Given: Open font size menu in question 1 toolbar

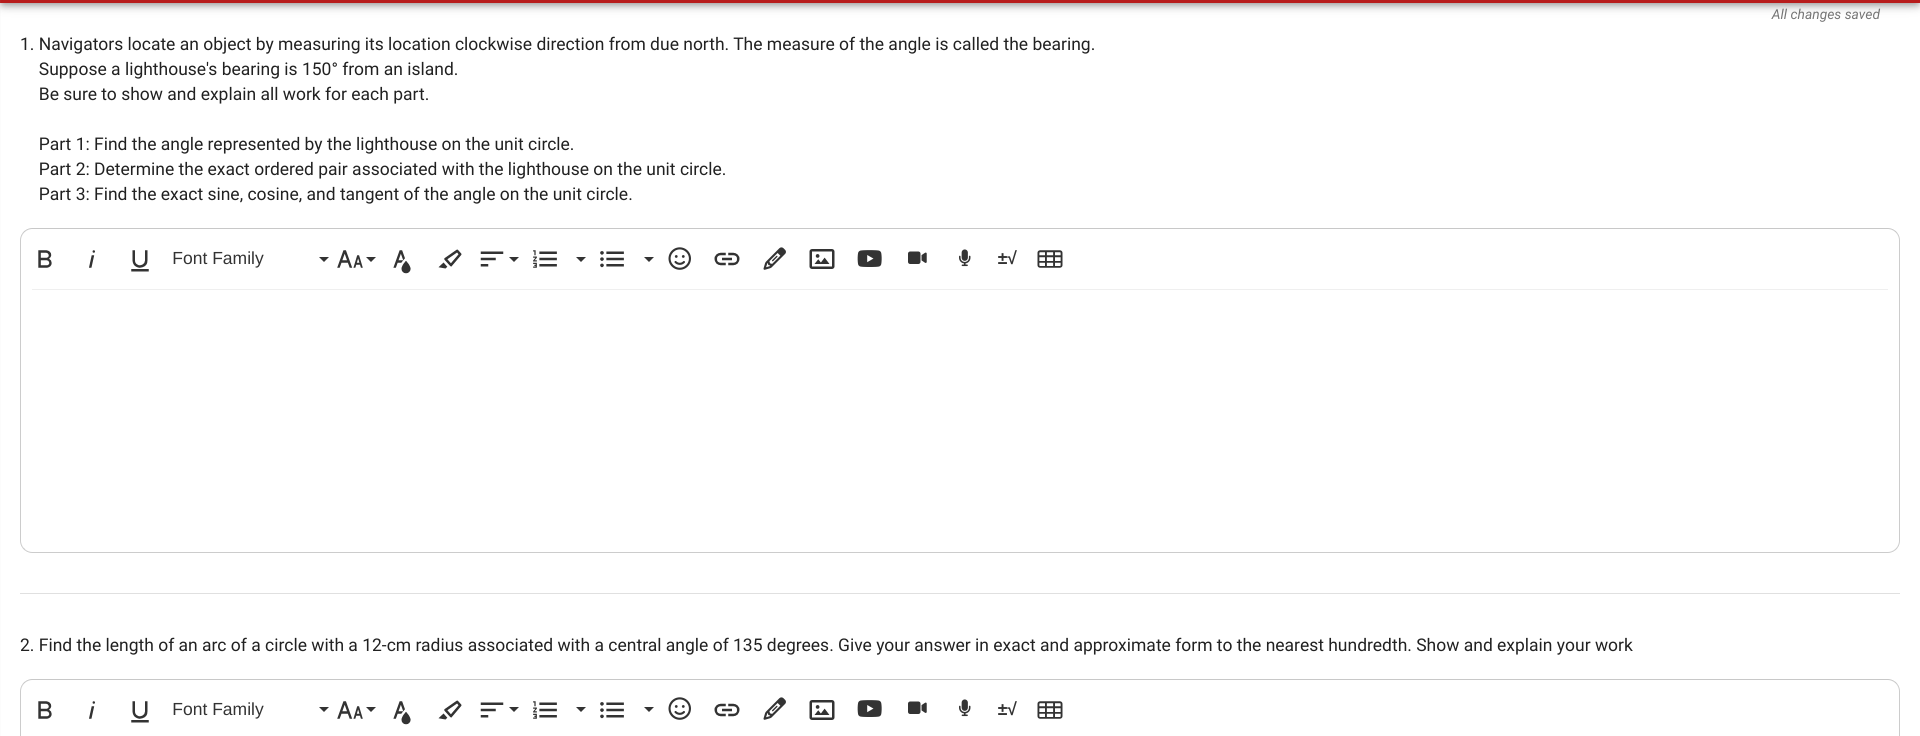Looking at the screenshot, I should (x=356, y=260).
